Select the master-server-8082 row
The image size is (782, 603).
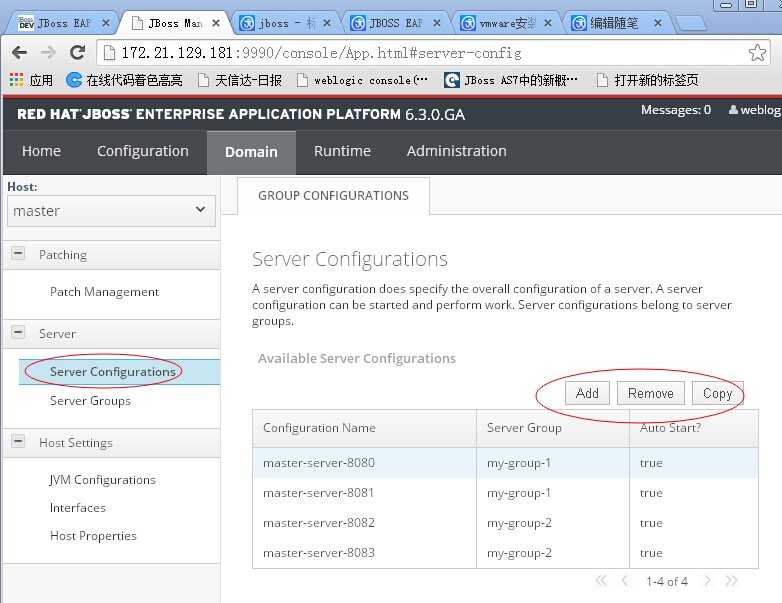(505, 523)
